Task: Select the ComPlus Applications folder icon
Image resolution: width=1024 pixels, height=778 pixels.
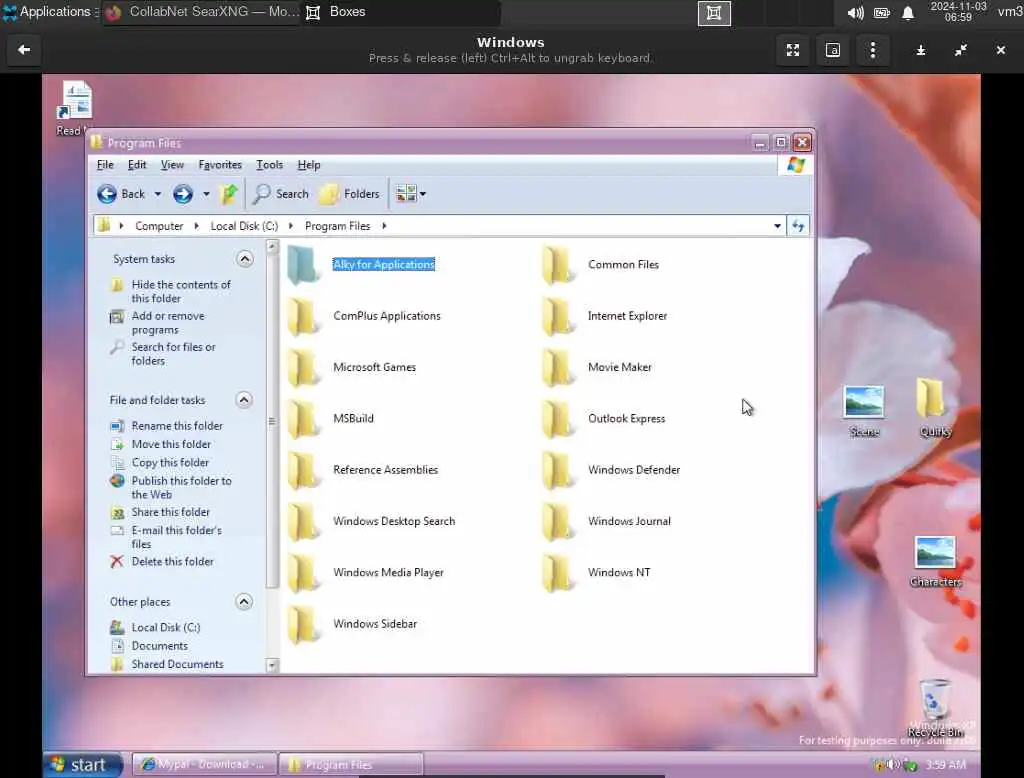Action: pos(303,316)
